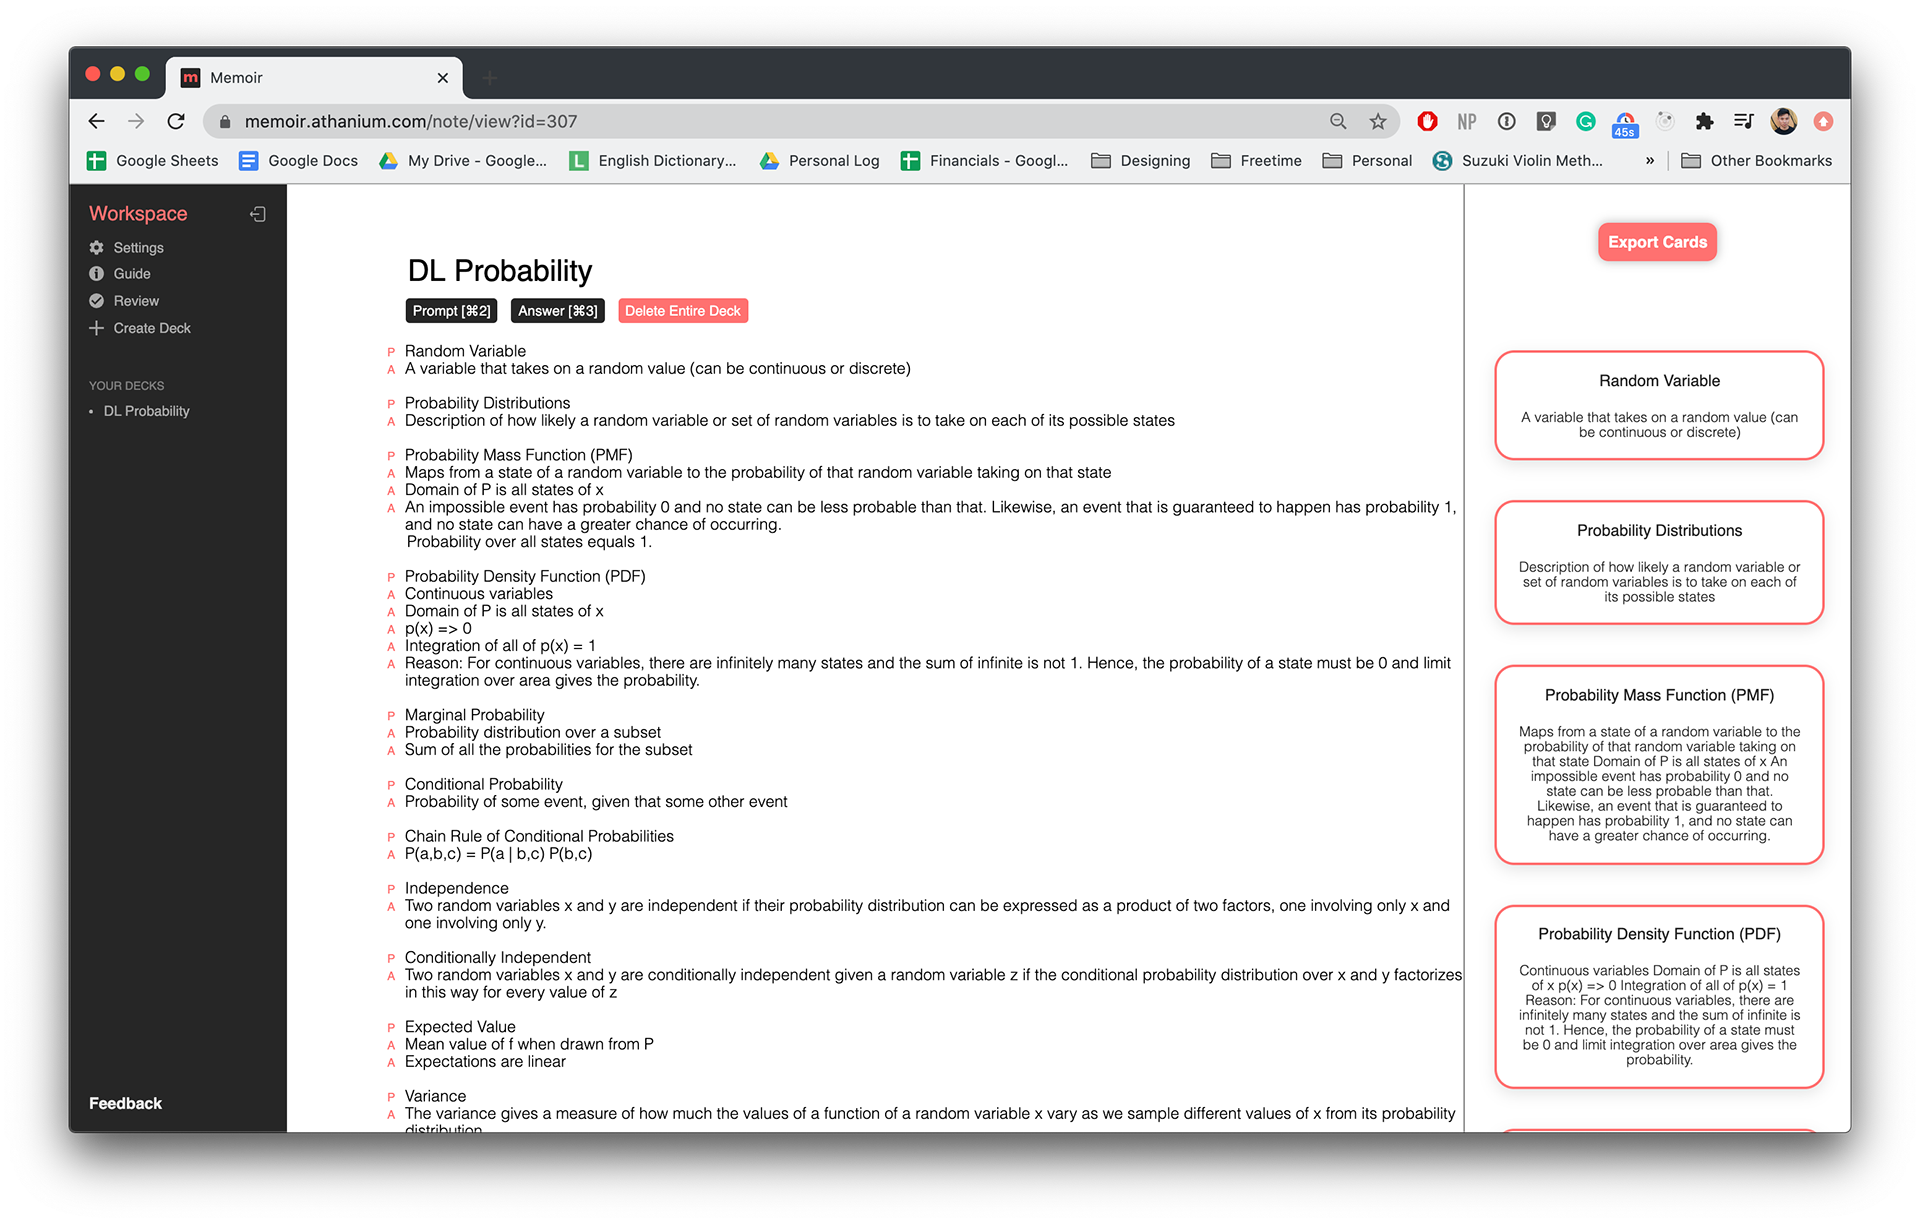The image size is (1920, 1224).
Task: Click the prompt line 'Conditional Probability'
Action: coord(483,784)
